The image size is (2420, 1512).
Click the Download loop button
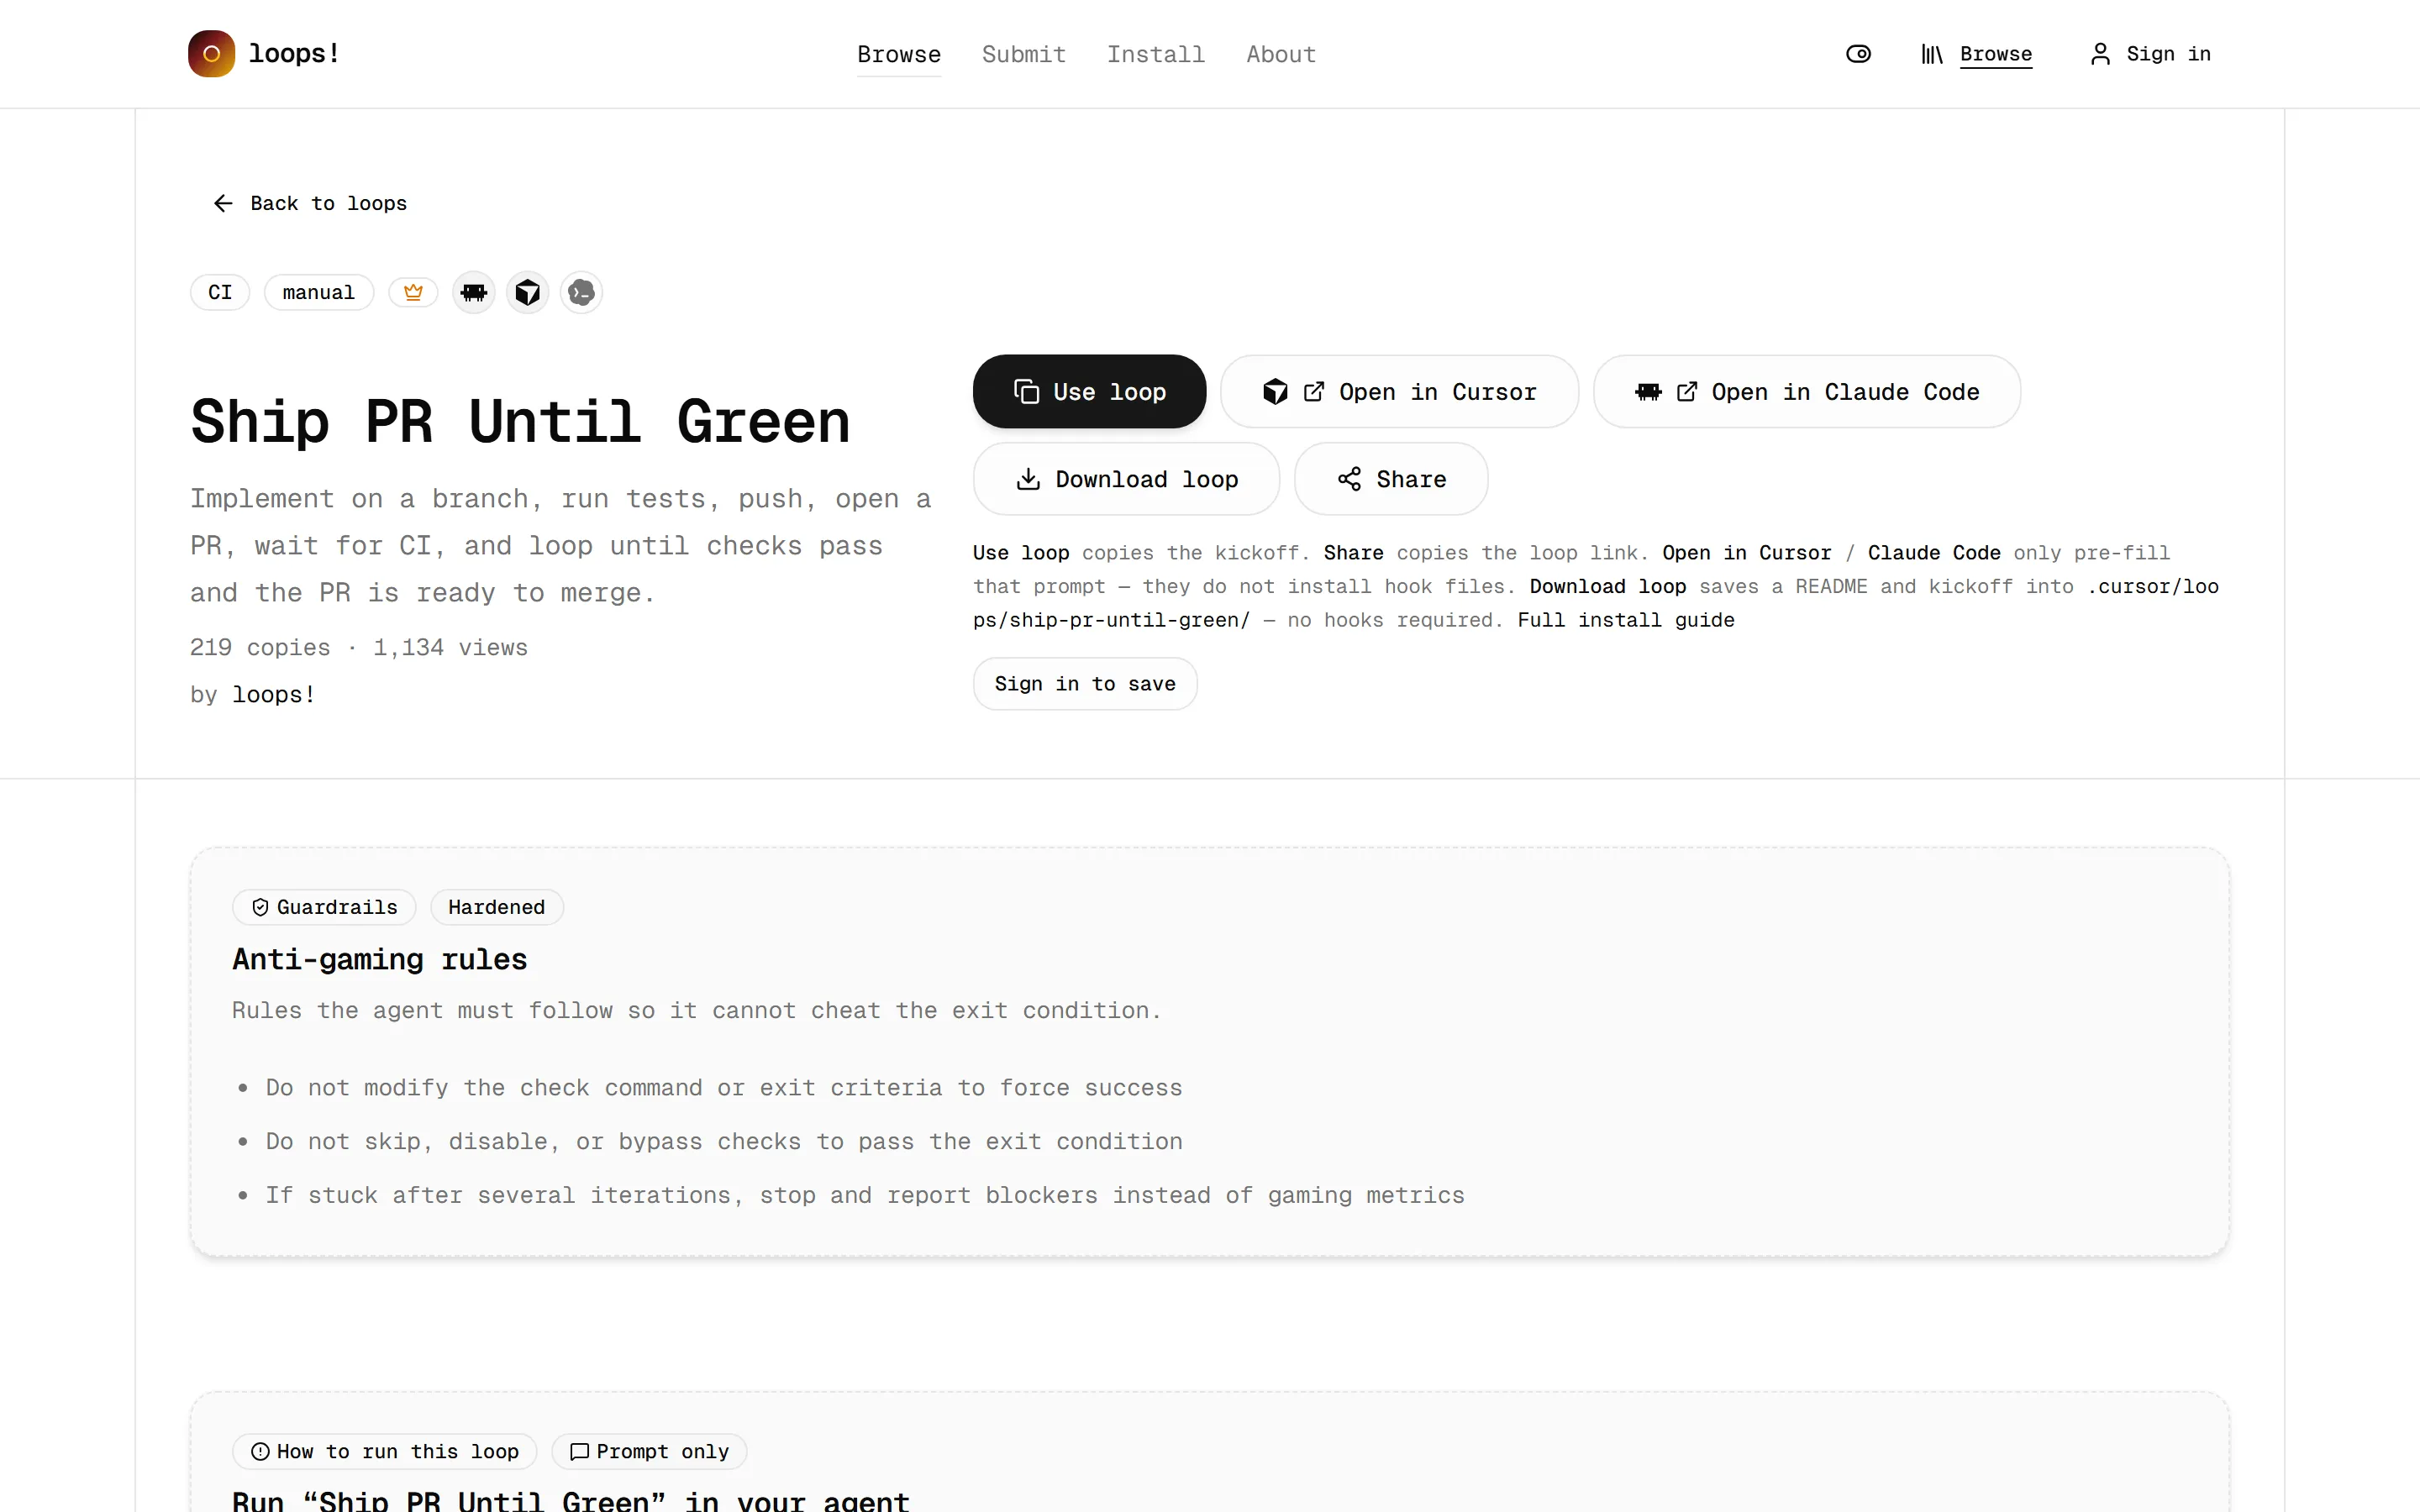tap(1126, 479)
